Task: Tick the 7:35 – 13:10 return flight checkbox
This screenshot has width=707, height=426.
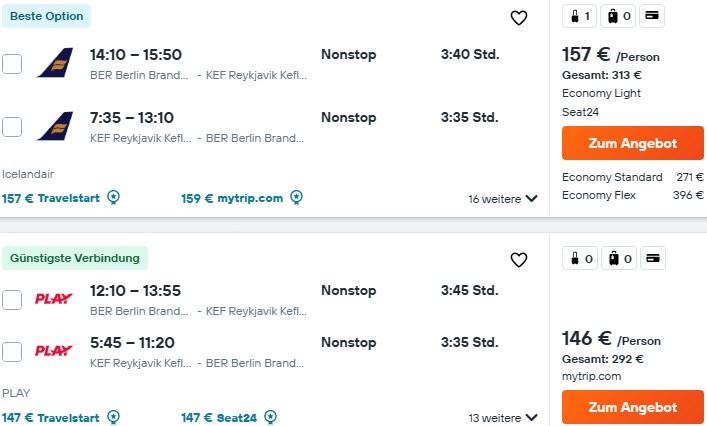Action: click(12, 127)
